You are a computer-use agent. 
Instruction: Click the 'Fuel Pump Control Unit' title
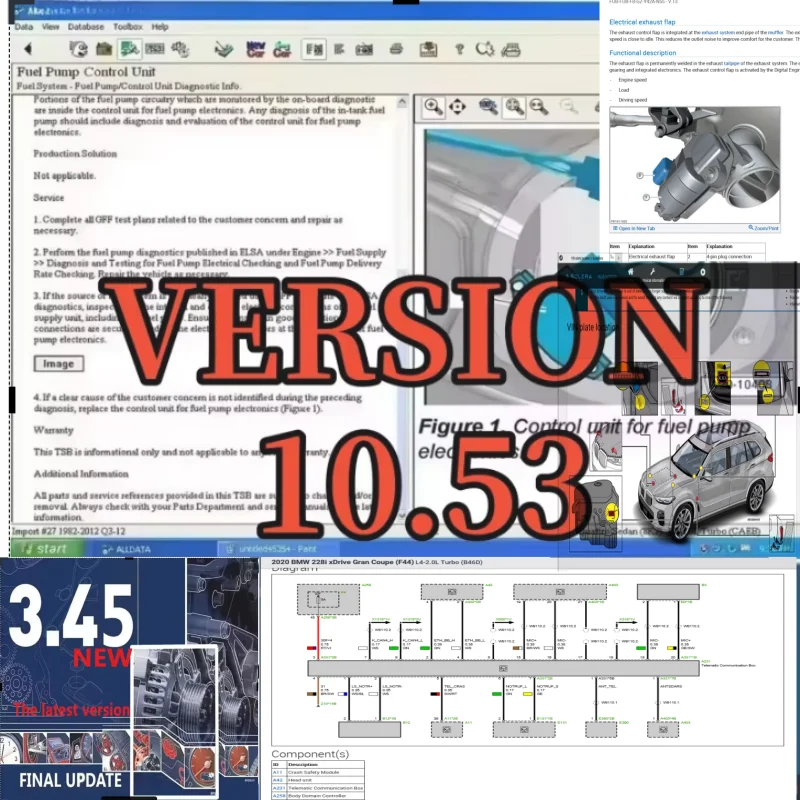pyautogui.click(x=86, y=72)
